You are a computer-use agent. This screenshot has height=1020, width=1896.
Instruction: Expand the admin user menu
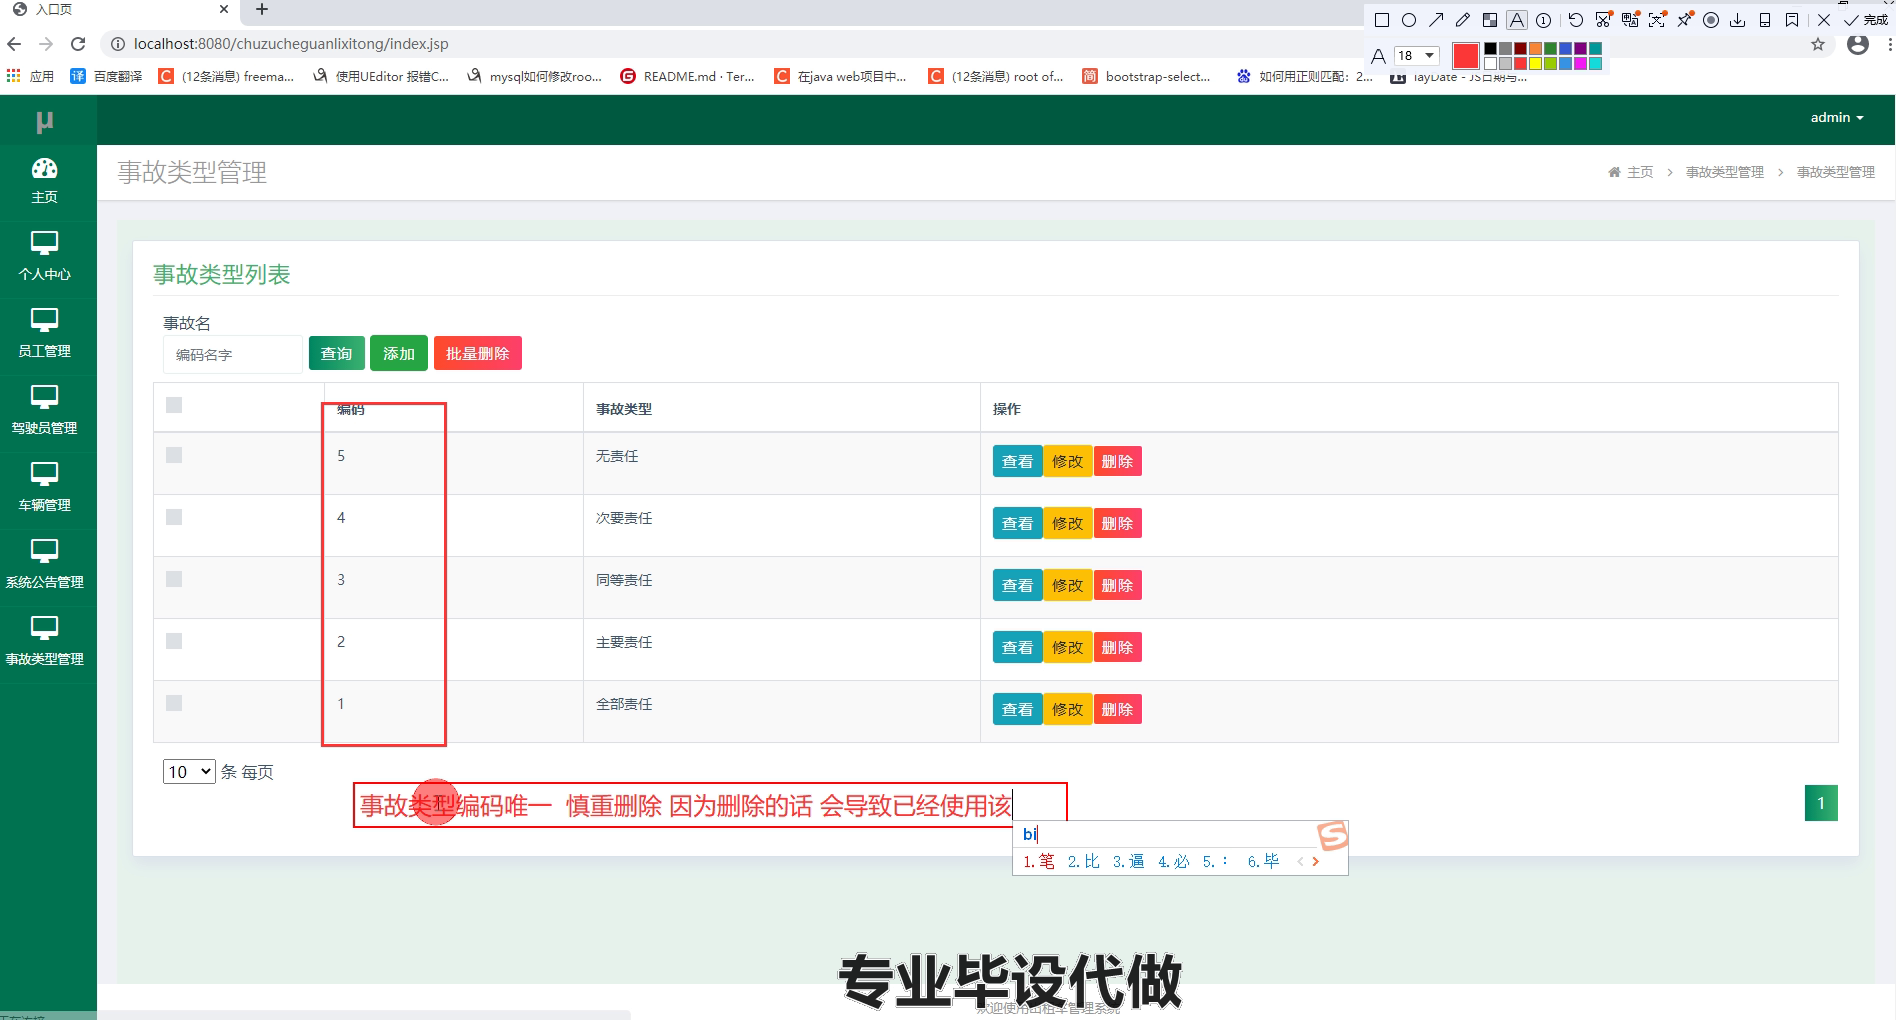click(x=1837, y=117)
